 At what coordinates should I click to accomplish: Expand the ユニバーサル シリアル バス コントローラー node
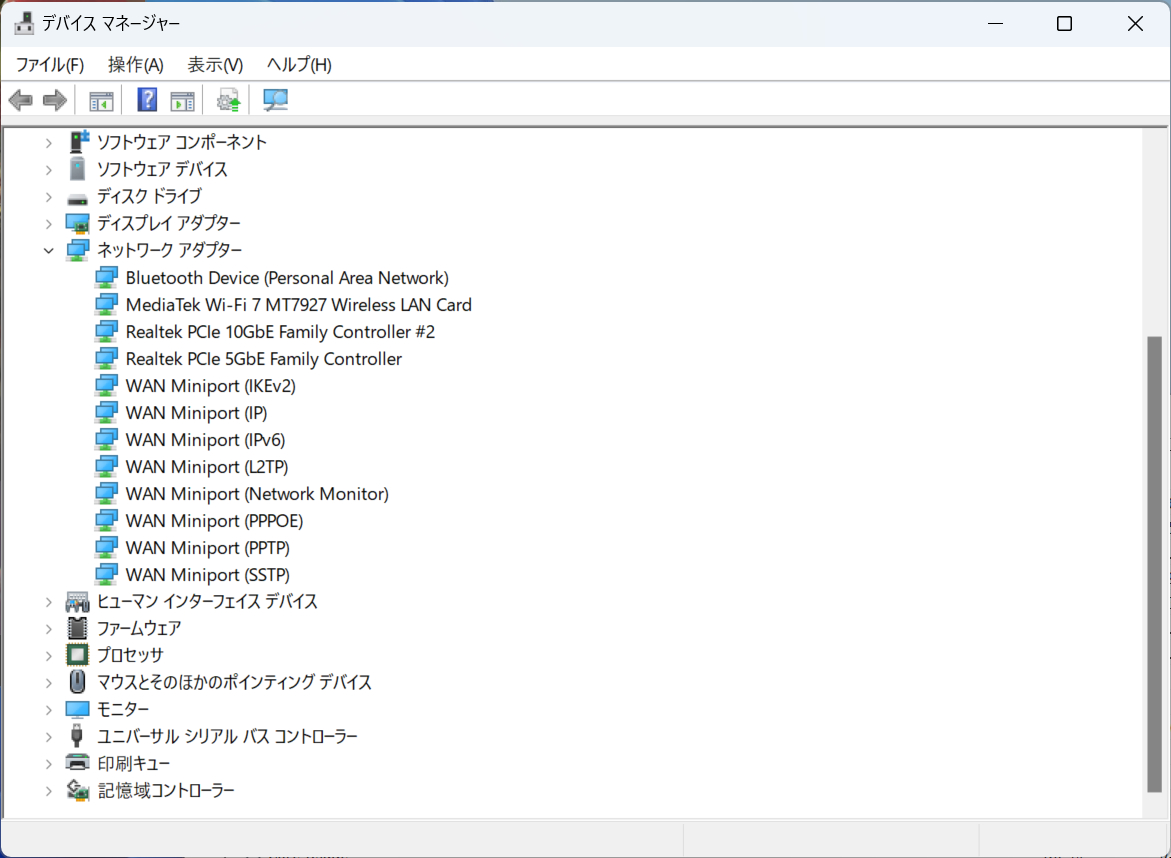click(49, 737)
